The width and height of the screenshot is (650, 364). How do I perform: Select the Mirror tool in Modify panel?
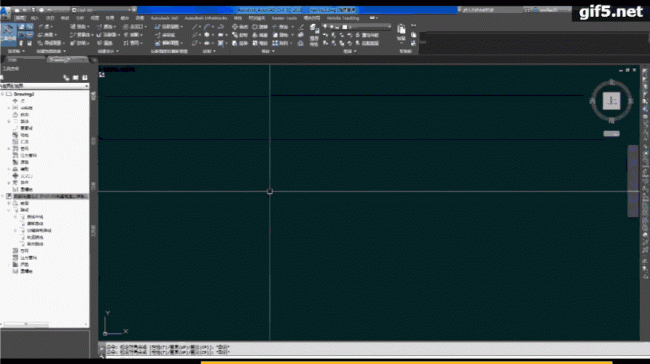(x=260, y=35)
